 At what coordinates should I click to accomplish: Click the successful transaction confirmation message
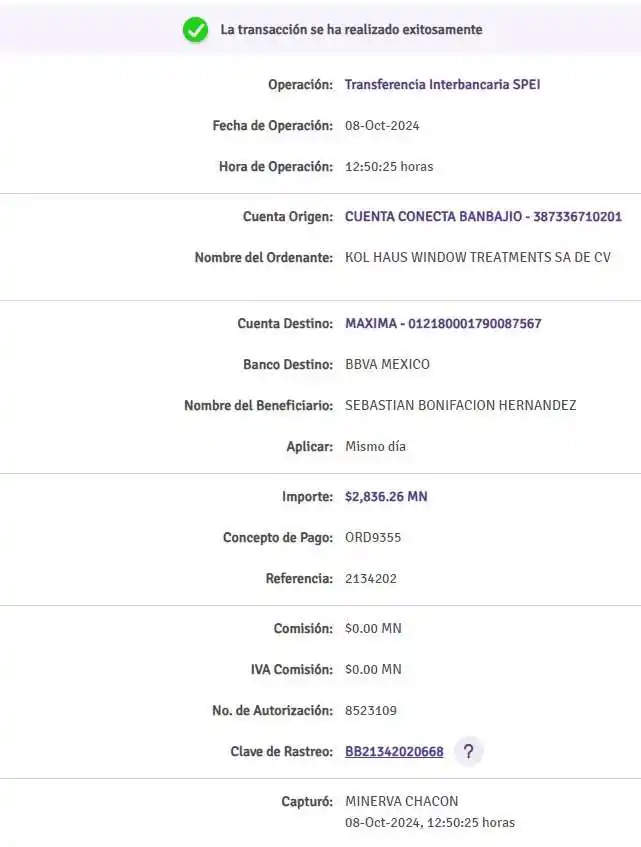point(351,30)
